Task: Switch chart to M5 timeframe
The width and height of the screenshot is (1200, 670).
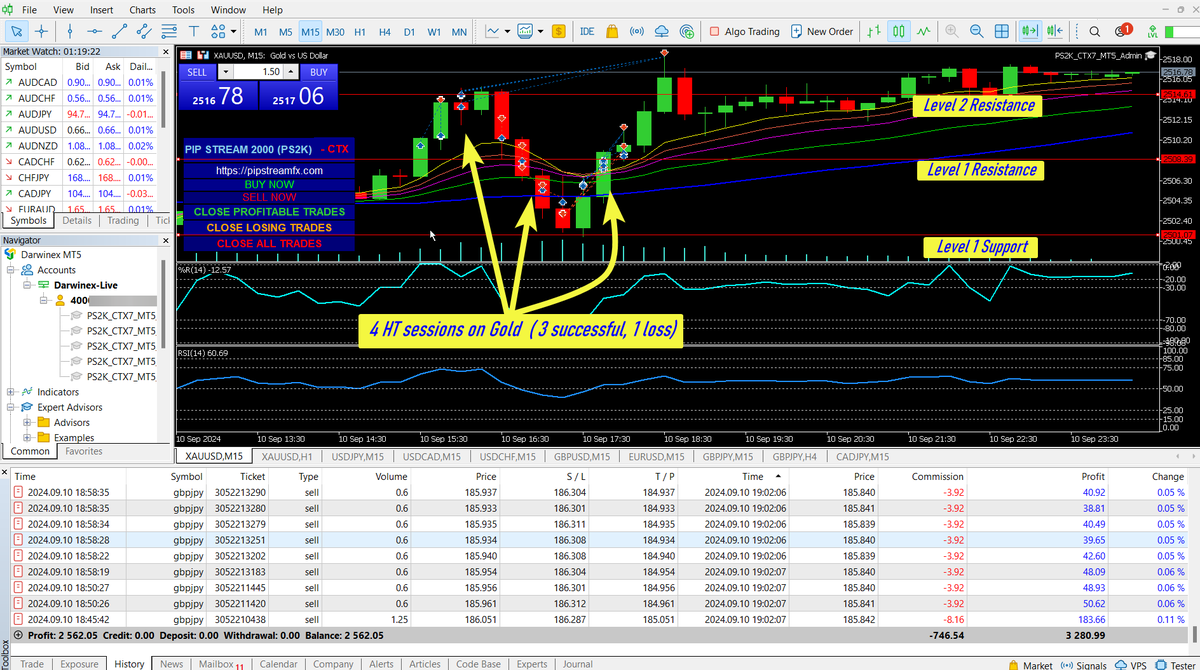Action: (x=285, y=31)
